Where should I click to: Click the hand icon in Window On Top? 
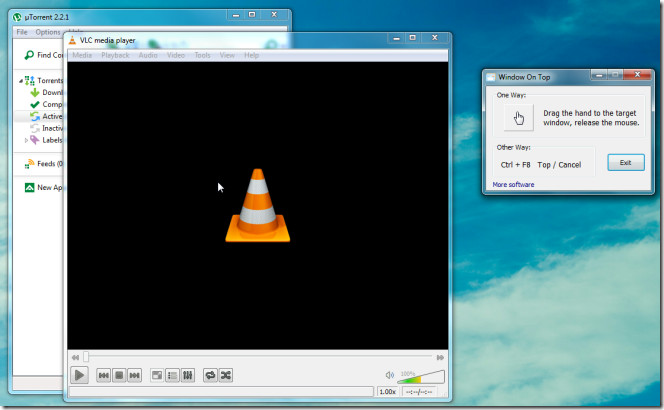point(519,118)
